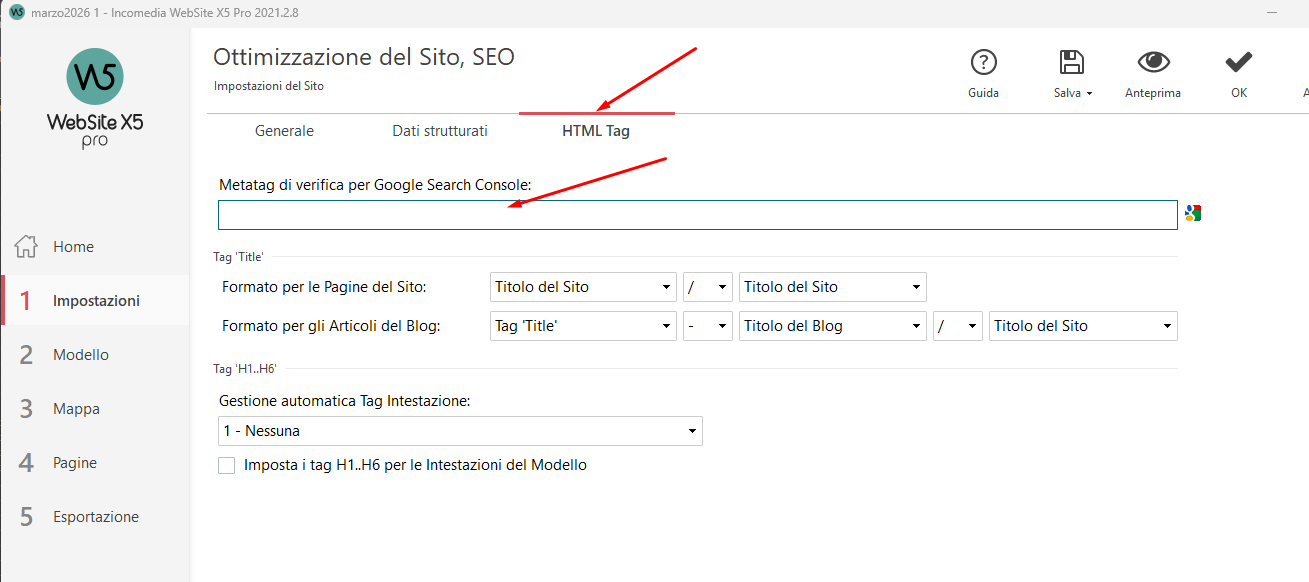Open Gestione automatica Tag Intestazione dropdown
The width and height of the screenshot is (1309, 582).
click(x=460, y=431)
